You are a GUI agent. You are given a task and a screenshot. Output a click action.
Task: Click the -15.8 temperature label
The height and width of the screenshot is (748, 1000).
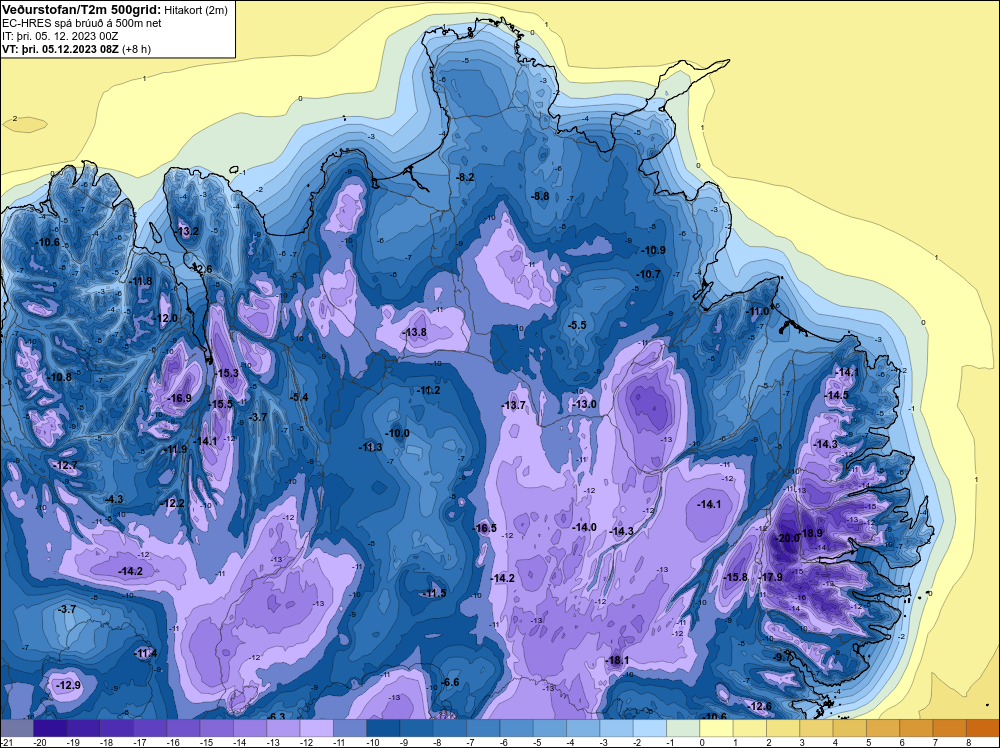736,577
